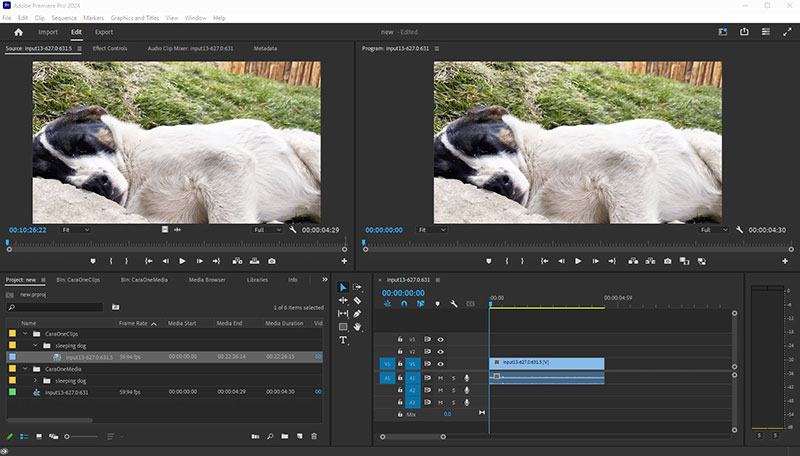This screenshot has height=456, width=800.
Task: Toggle full screen video output icon
Action: (787, 32)
